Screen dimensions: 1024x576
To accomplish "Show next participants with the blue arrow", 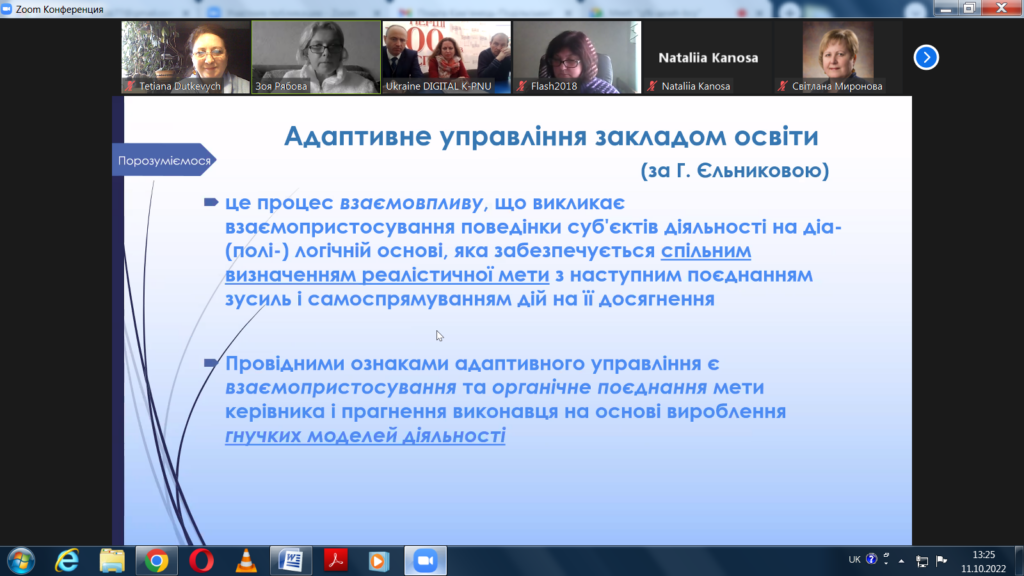I will click(x=926, y=58).
